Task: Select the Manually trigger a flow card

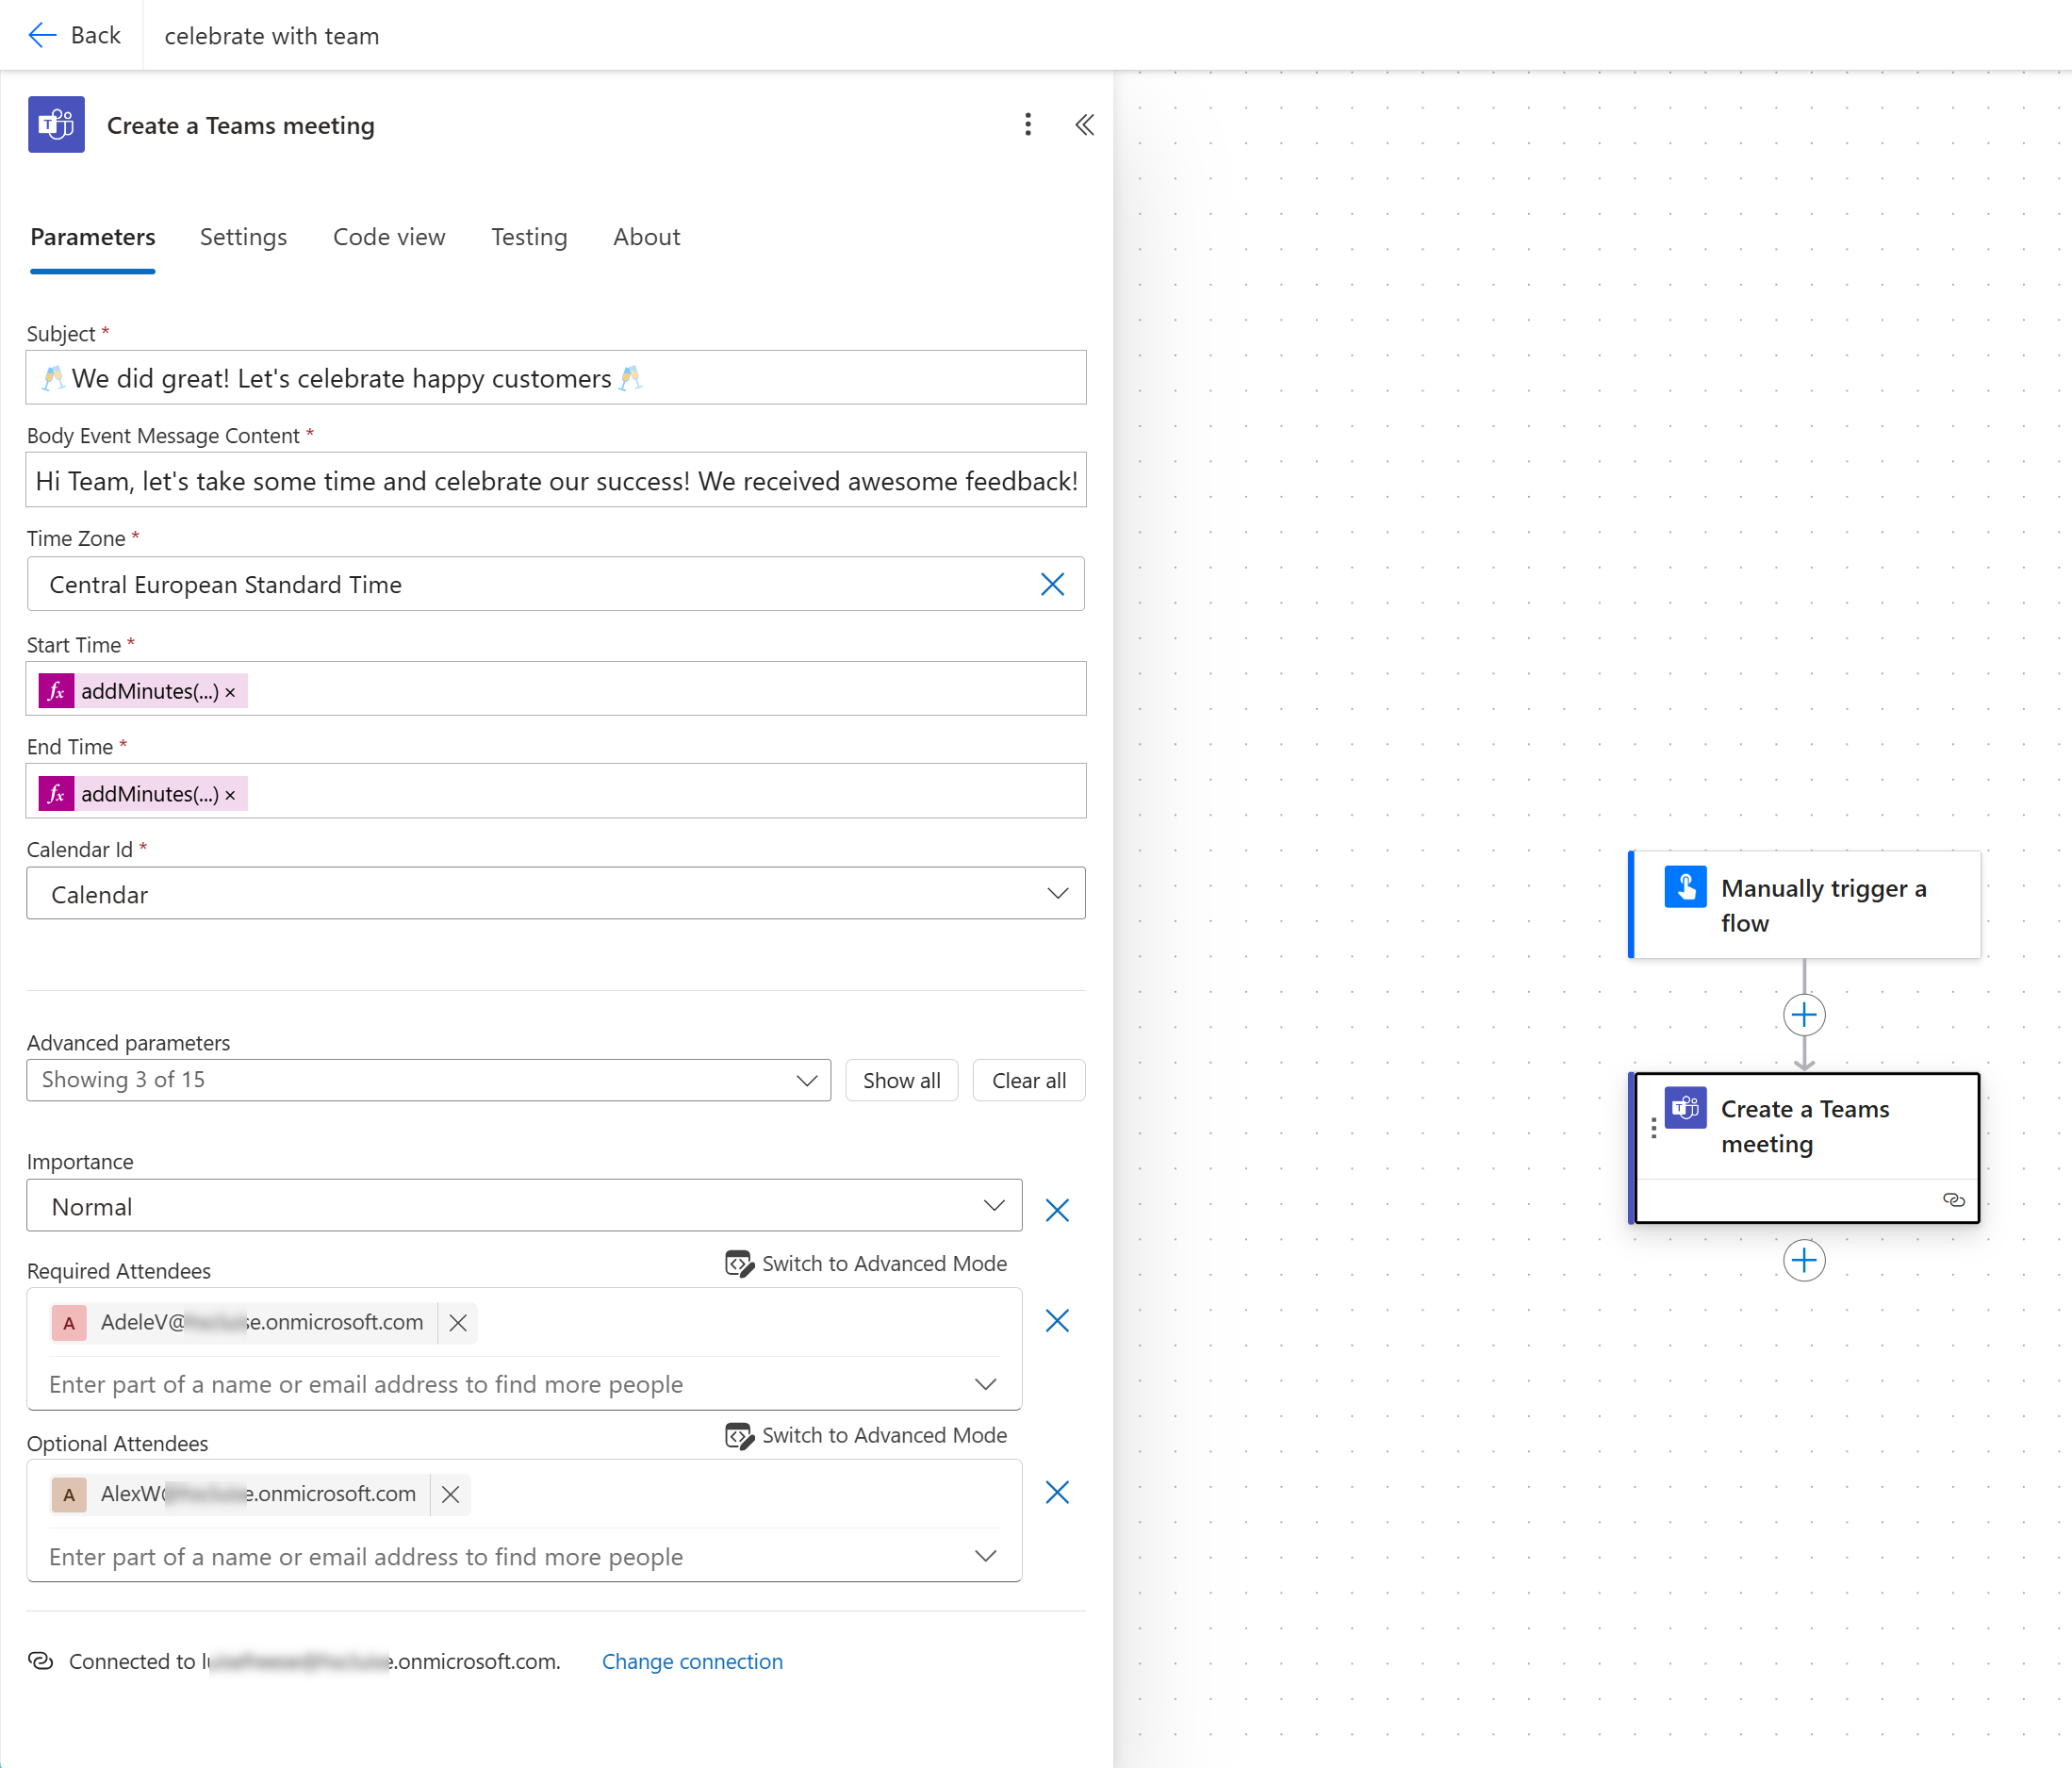Action: (1804, 905)
